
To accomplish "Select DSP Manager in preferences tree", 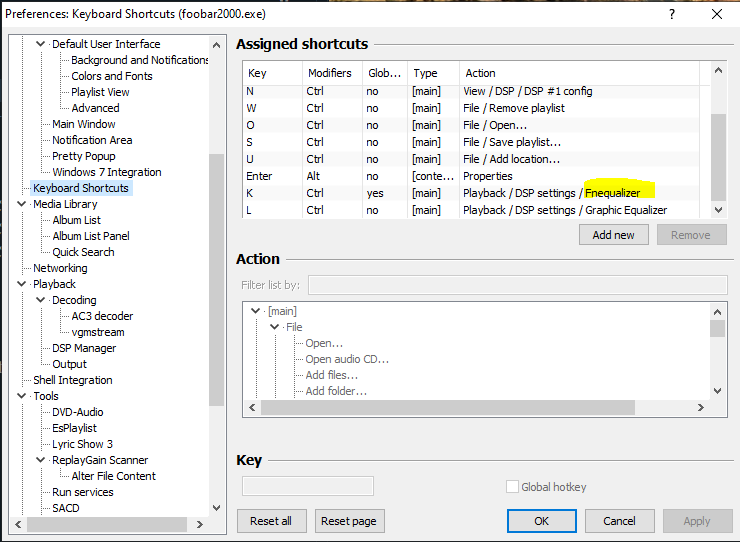I will (x=84, y=348).
